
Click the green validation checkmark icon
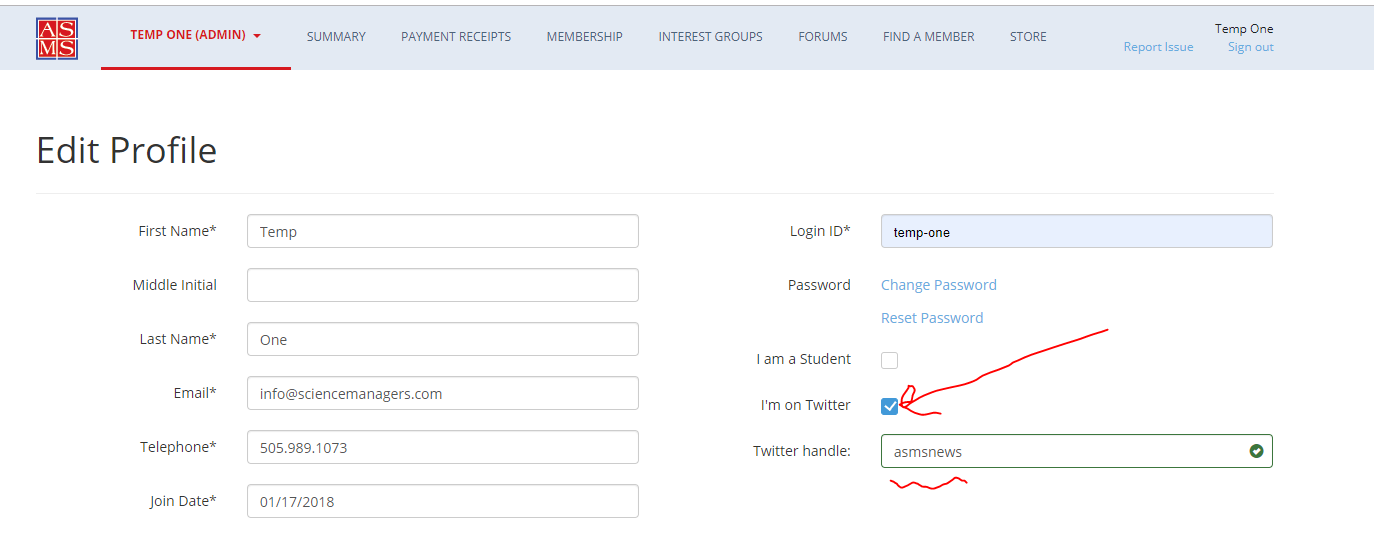1256,451
